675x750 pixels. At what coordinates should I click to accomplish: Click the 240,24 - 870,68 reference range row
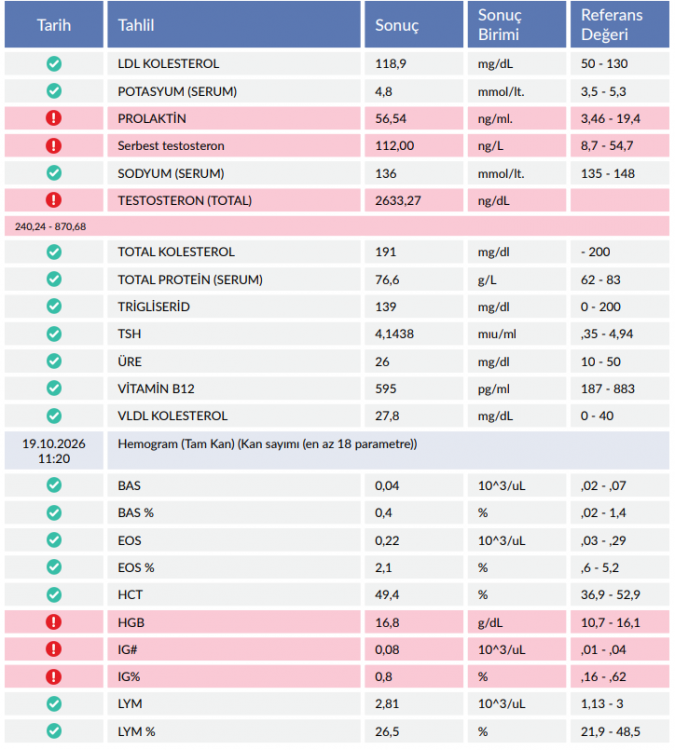[x=337, y=226]
